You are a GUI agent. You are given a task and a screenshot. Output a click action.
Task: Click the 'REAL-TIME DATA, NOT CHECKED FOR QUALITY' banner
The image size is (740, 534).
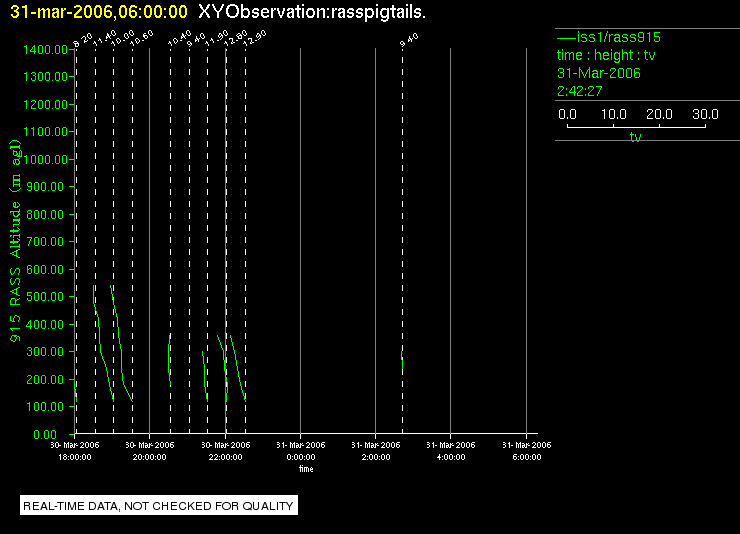point(159,506)
